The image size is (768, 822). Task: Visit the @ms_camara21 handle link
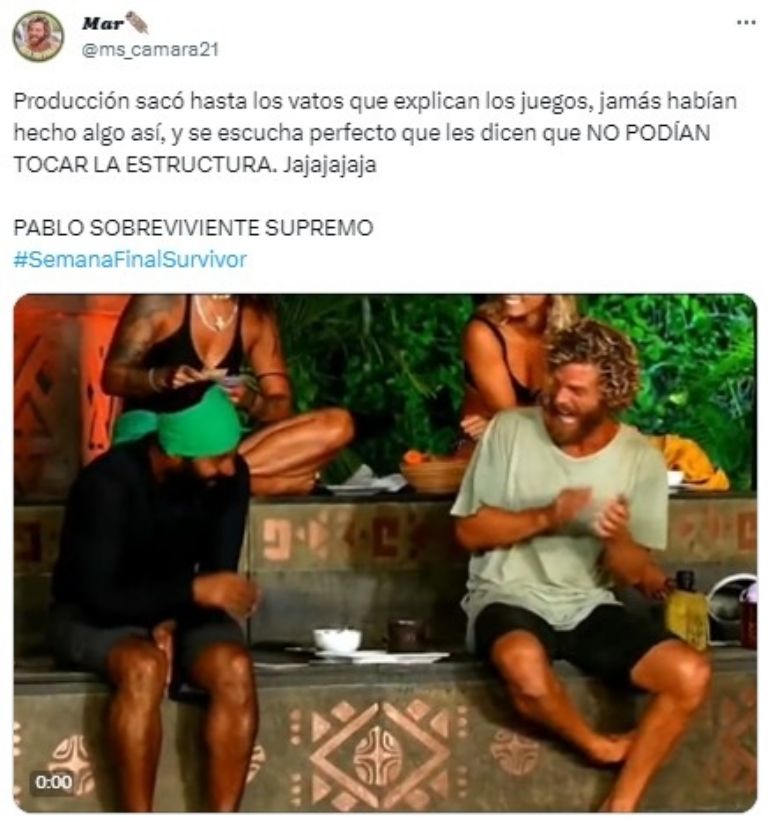coord(150,50)
